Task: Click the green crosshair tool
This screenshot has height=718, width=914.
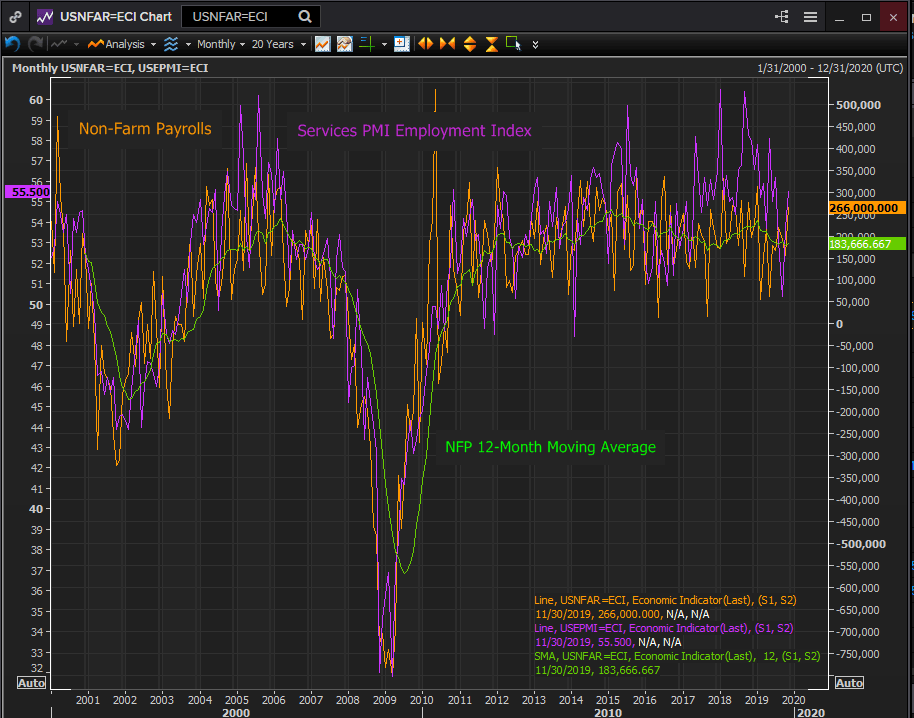Action: click(x=367, y=44)
